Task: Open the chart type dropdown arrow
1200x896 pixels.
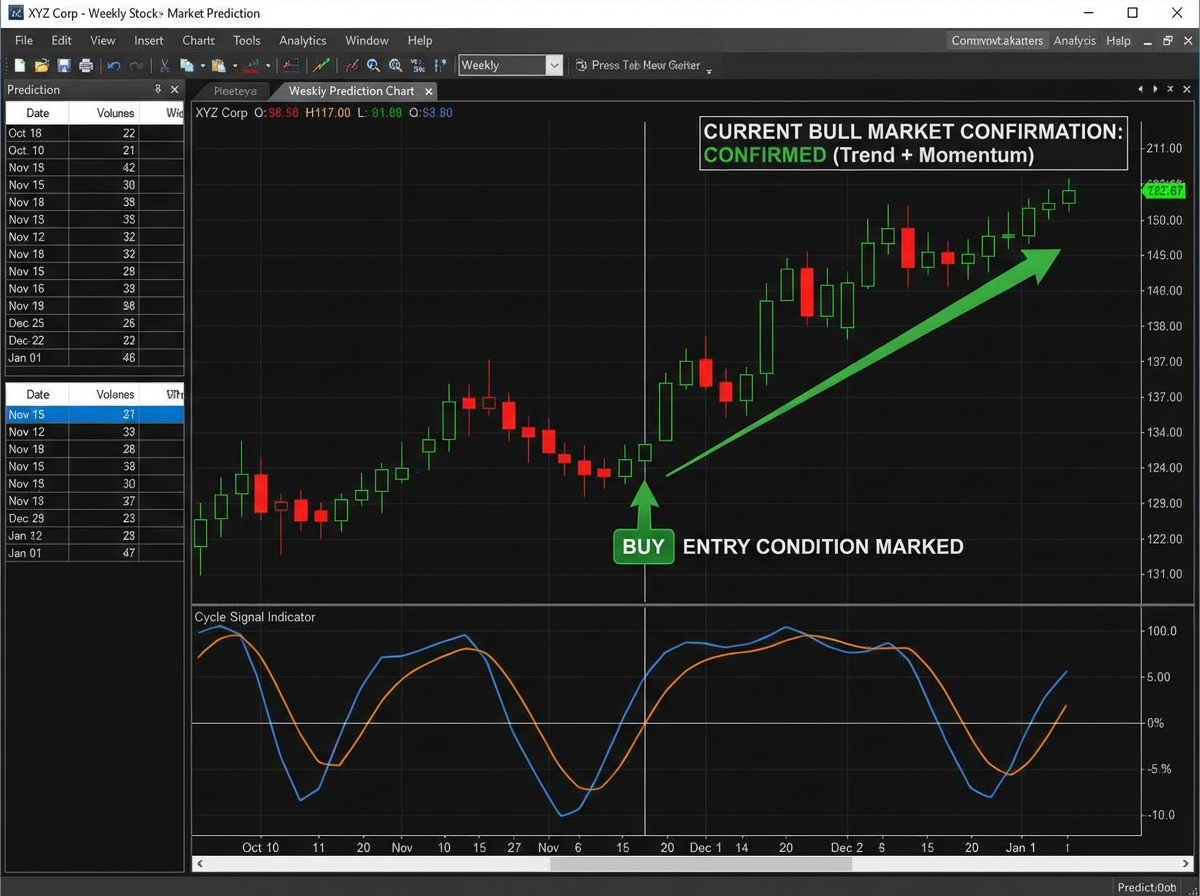Action: pos(266,65)
